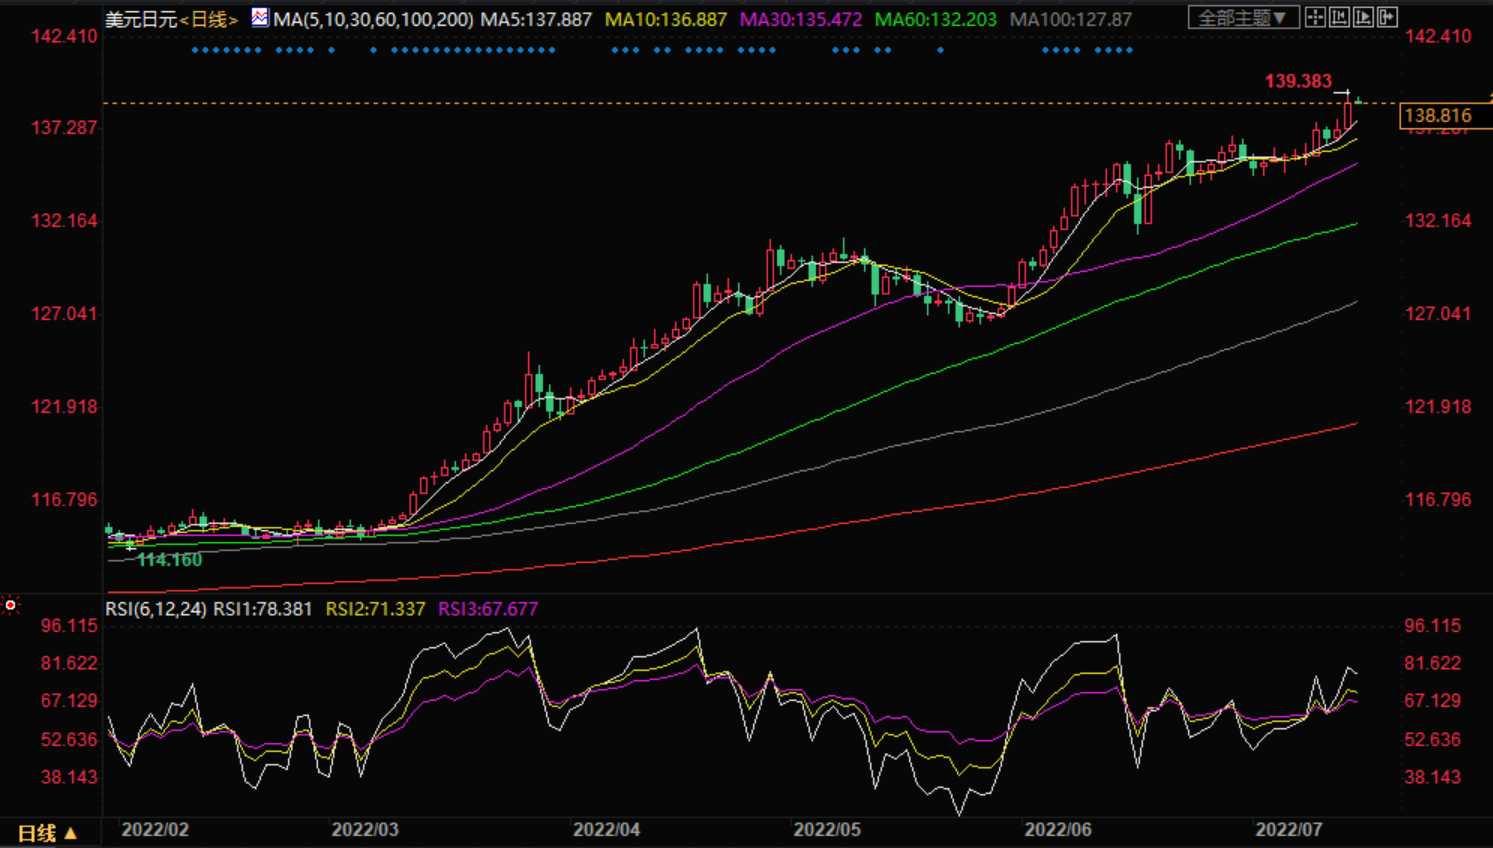Click the shift-chart-right arrow icon
This screenshot has height=848, width=1493.
[x=1387, y=17]
